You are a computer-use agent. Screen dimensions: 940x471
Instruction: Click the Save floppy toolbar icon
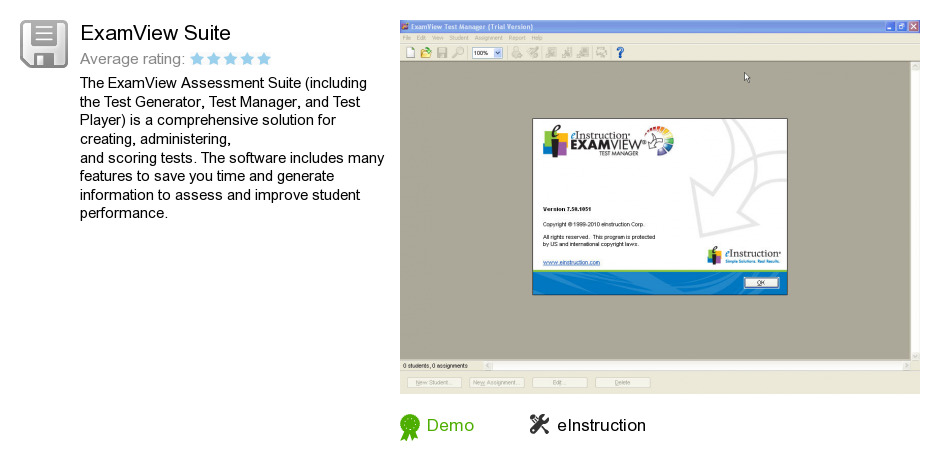(x=442, y=53)
